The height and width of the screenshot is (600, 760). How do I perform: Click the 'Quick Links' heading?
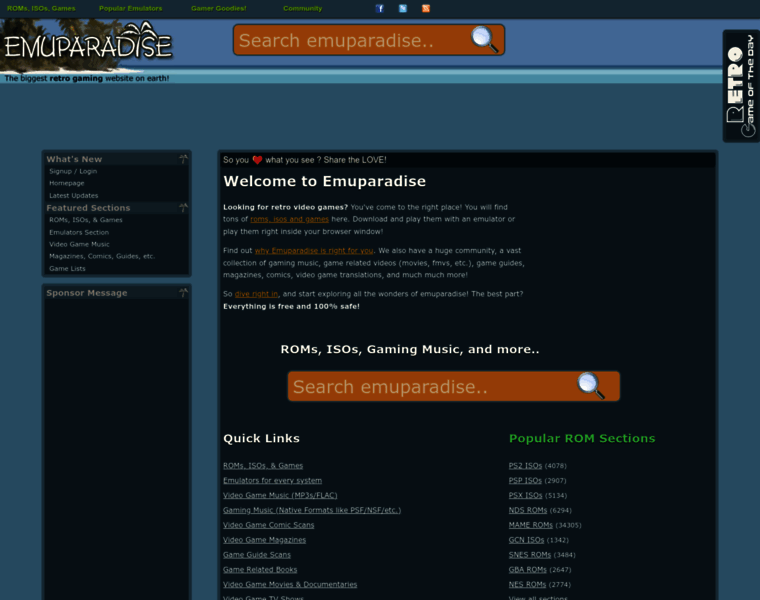click(x=261, y=438)
